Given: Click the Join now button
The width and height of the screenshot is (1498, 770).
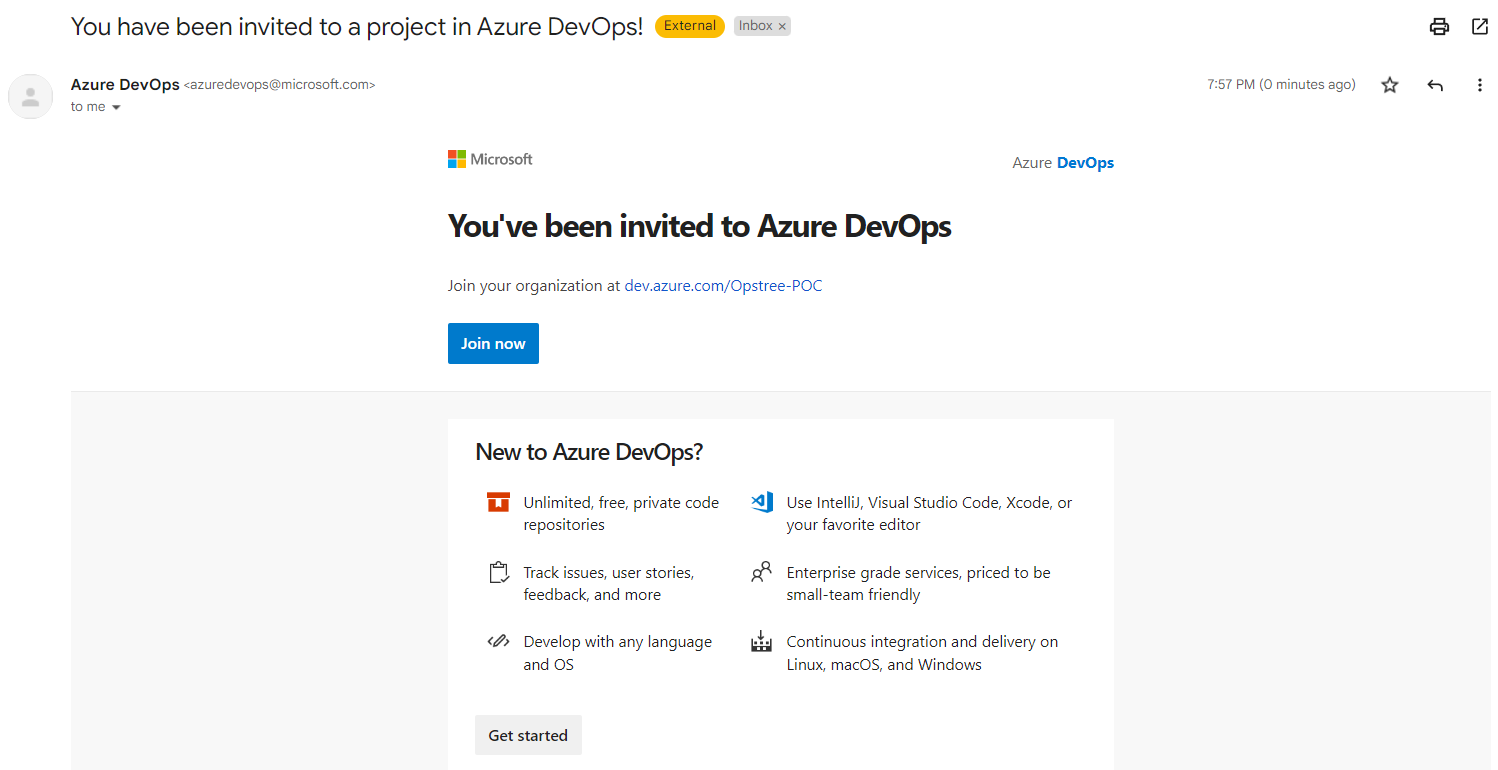Looking at the screenshot, I should tap(493, 344).
